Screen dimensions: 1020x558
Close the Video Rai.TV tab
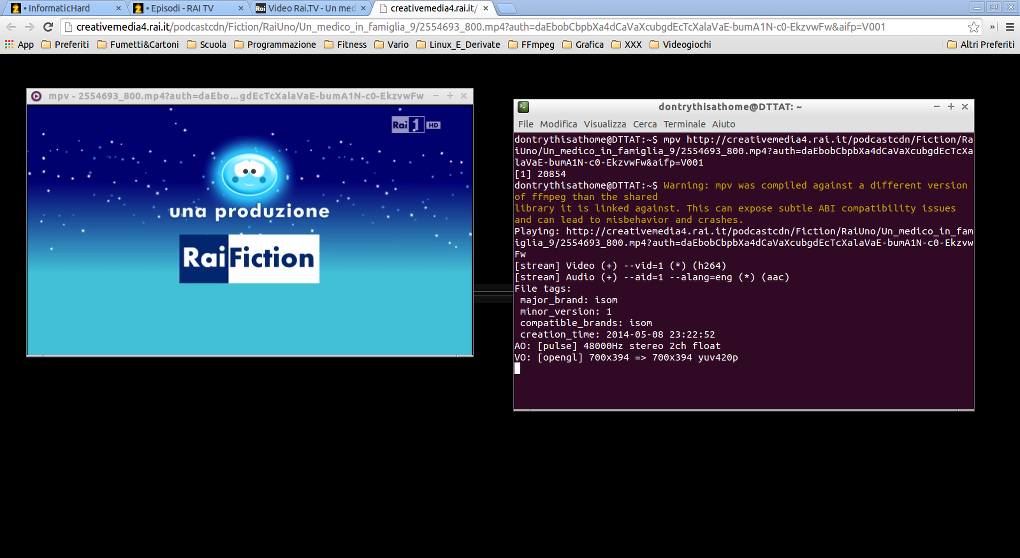(363, 8)
